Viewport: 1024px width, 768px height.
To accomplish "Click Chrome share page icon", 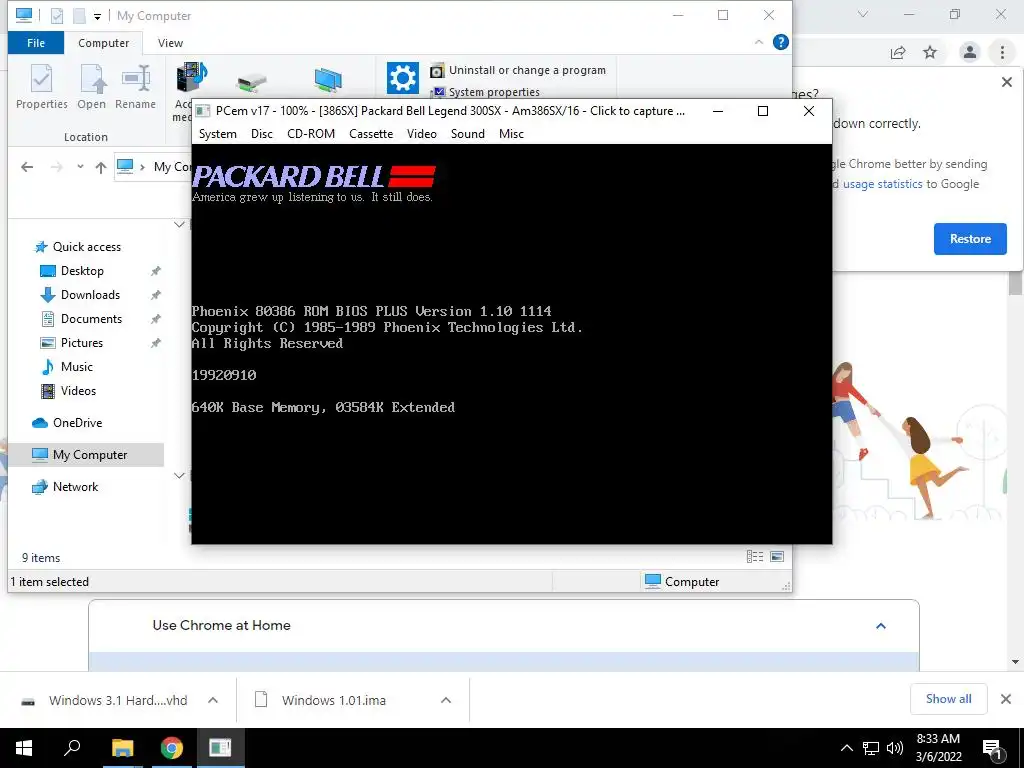I will (898, 53).
